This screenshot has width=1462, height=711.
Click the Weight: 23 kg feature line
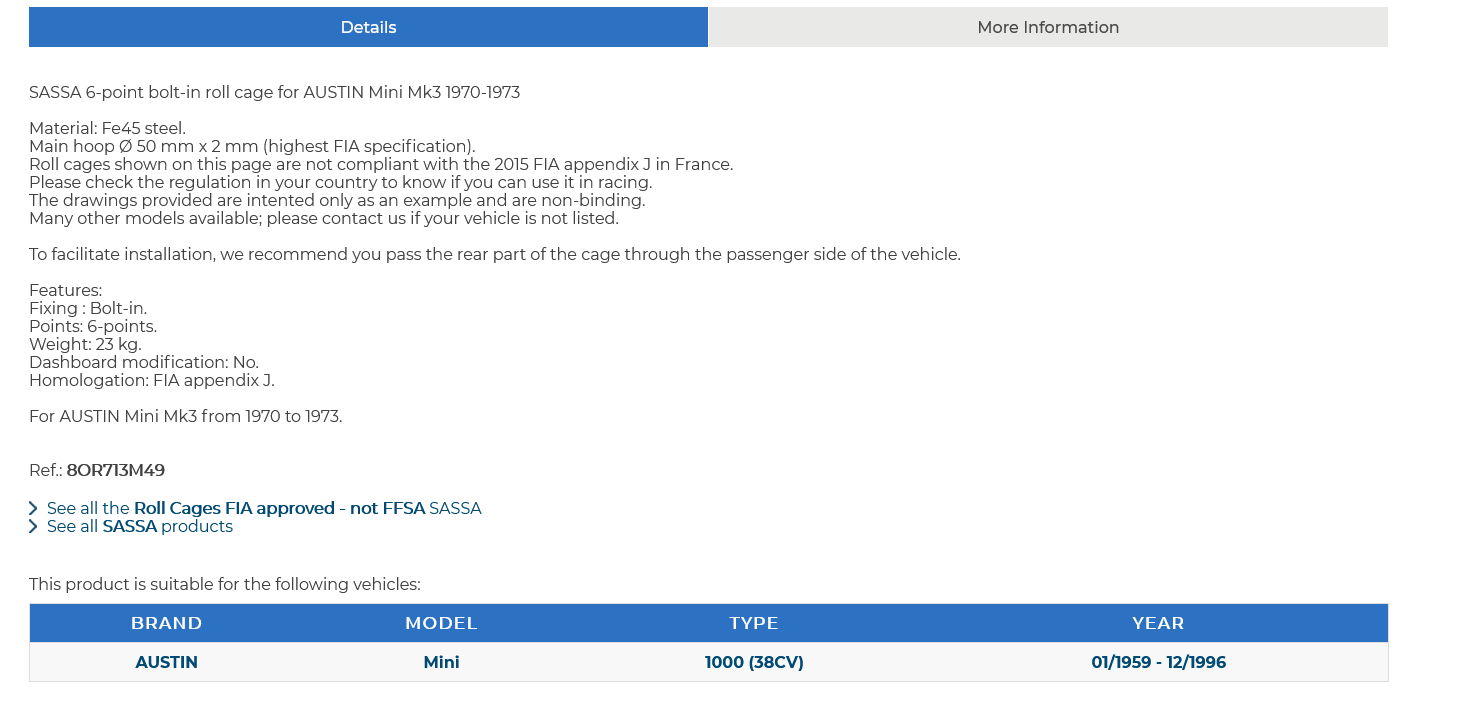85,344
